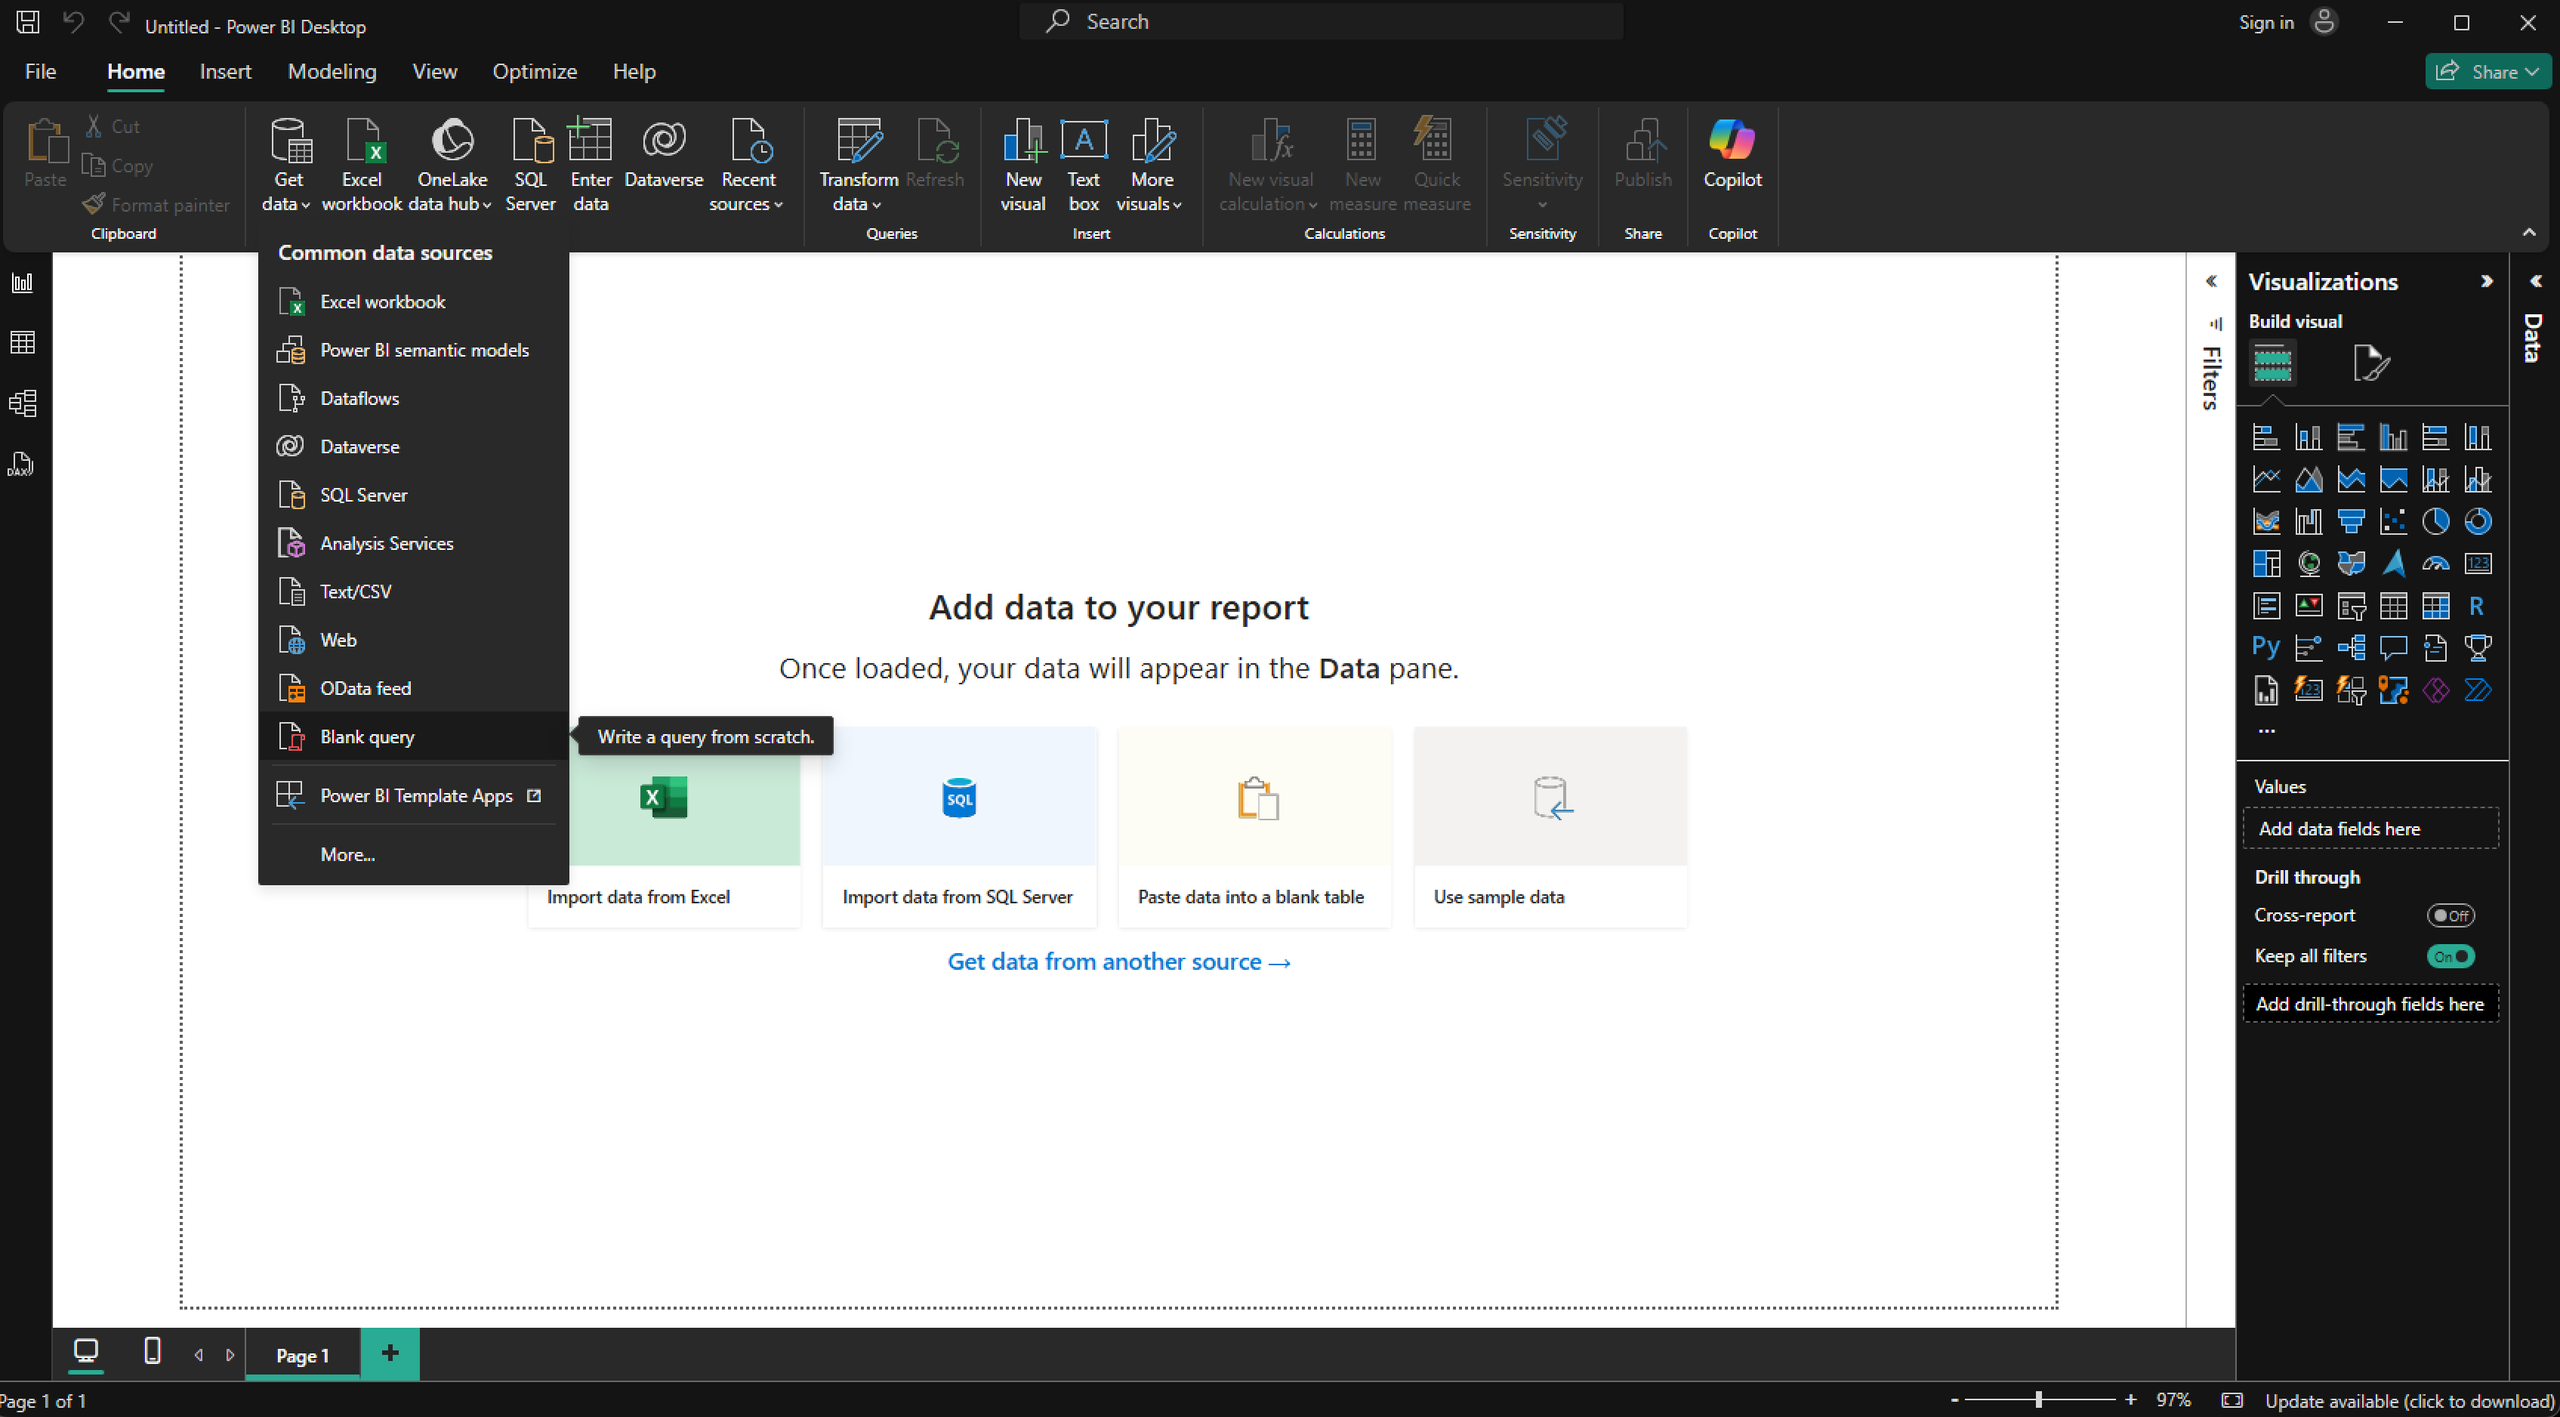Select OData feed menu item
Screen dimensions: 2560x1417
pyautogui.click(x=413, y=689)
